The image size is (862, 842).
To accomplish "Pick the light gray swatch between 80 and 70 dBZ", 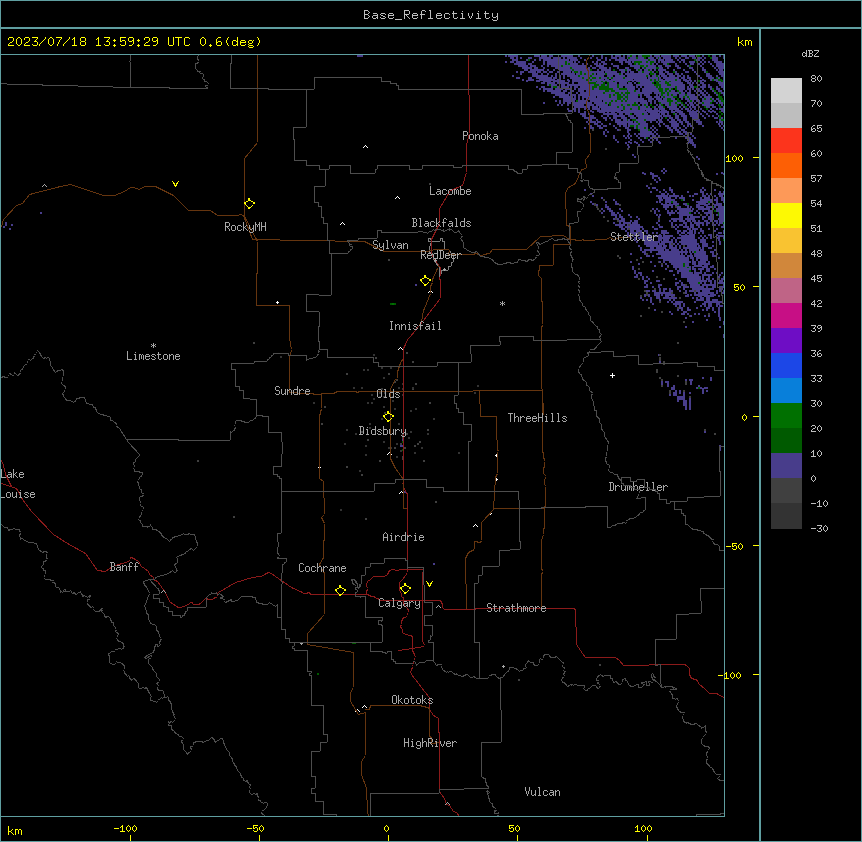I will click(786, 90).
